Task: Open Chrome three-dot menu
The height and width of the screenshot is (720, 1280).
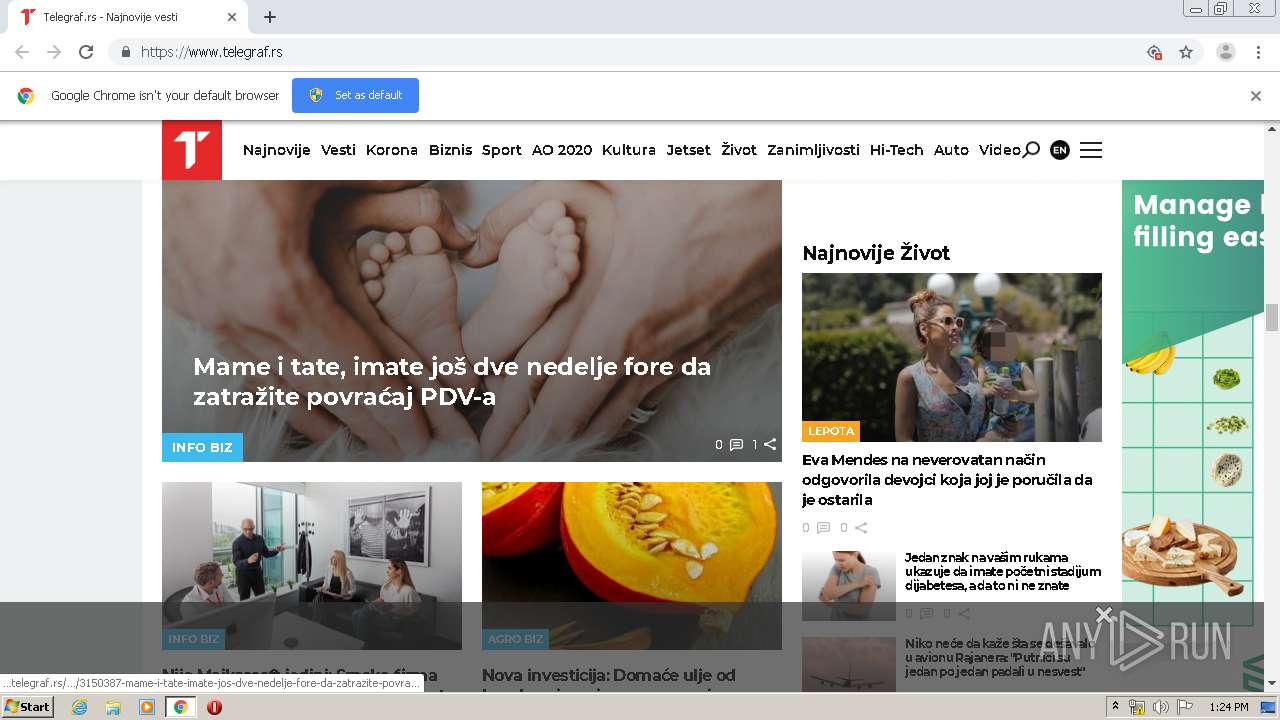Action: point(1259,52)
